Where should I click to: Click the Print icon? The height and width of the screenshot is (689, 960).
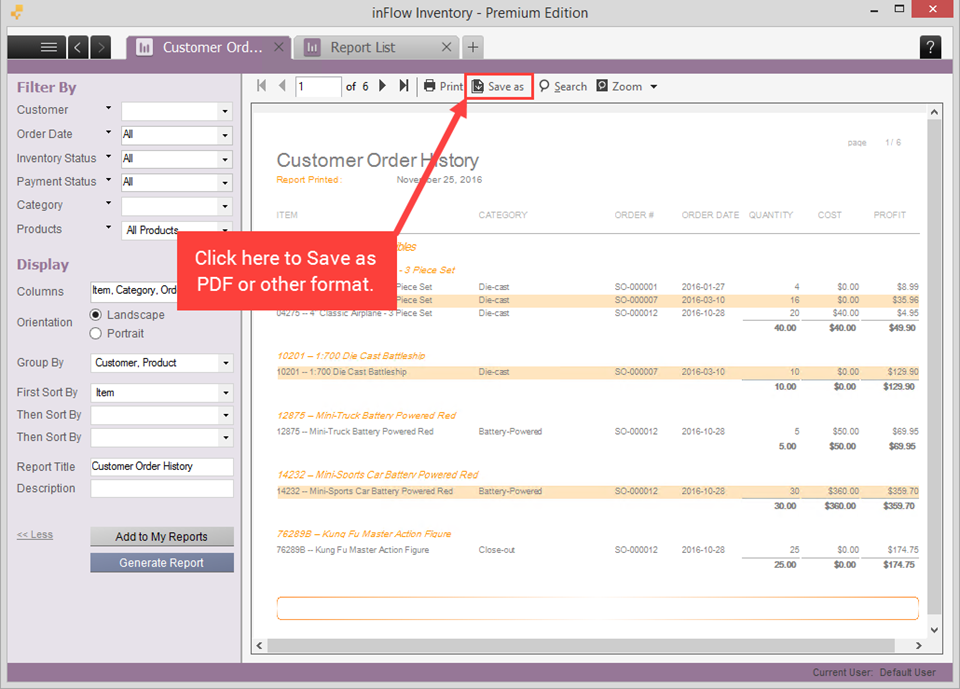[430, 86]
